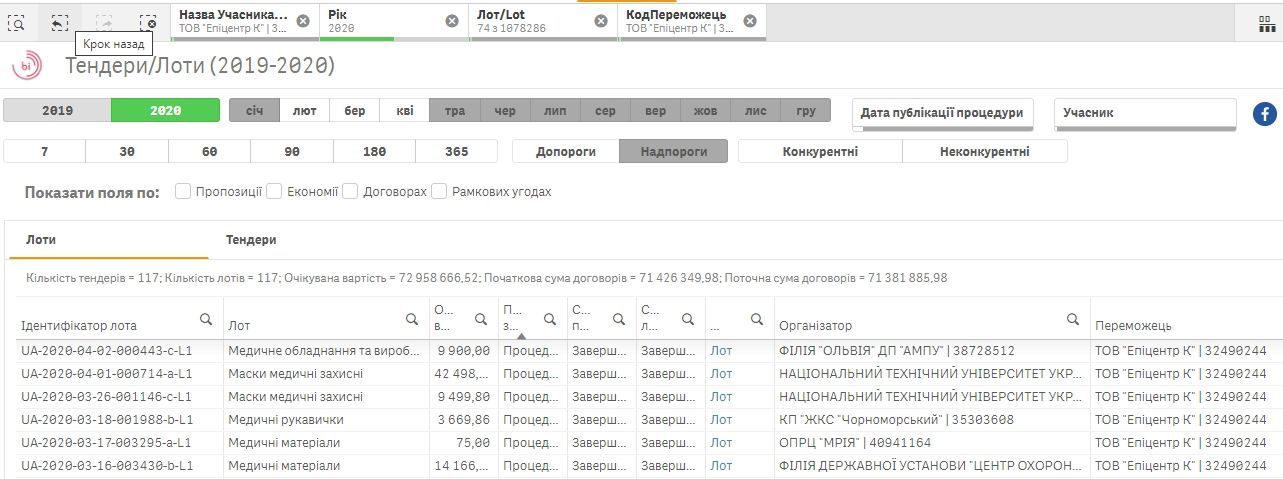Open the Facebook share icon
The width and height of the screenshot is (1283, 479).
[x=1265, y=114]
